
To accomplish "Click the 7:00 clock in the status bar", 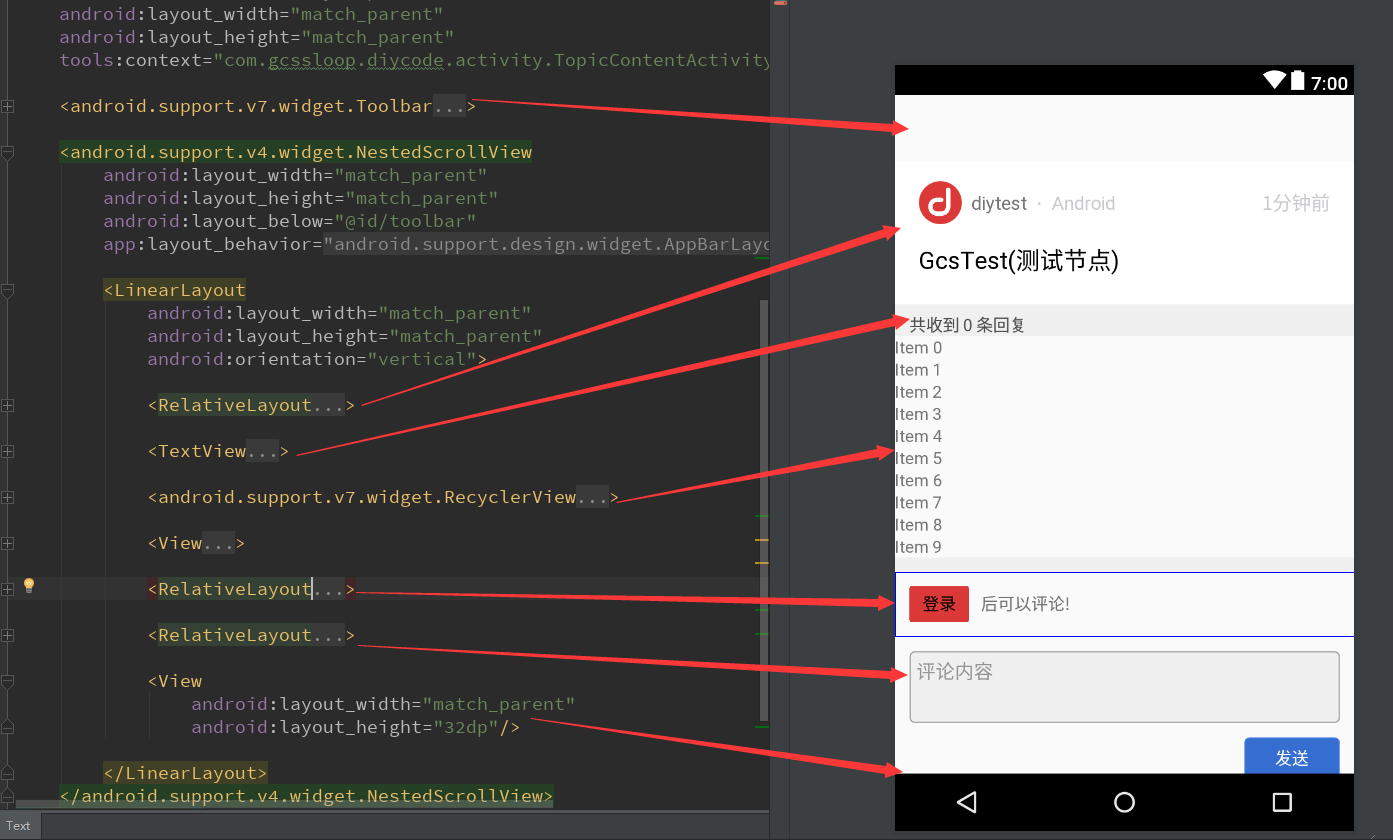I will 1332,82.
